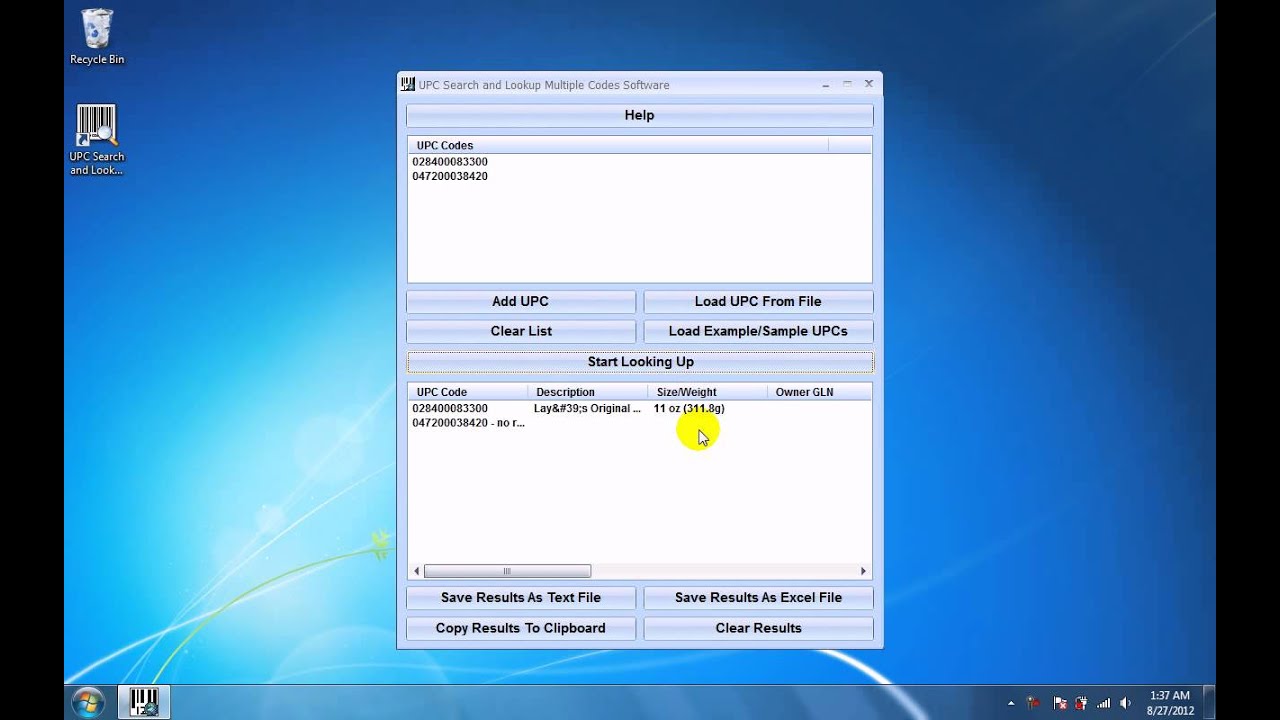Close the UPC Search window

click(868, 84)
